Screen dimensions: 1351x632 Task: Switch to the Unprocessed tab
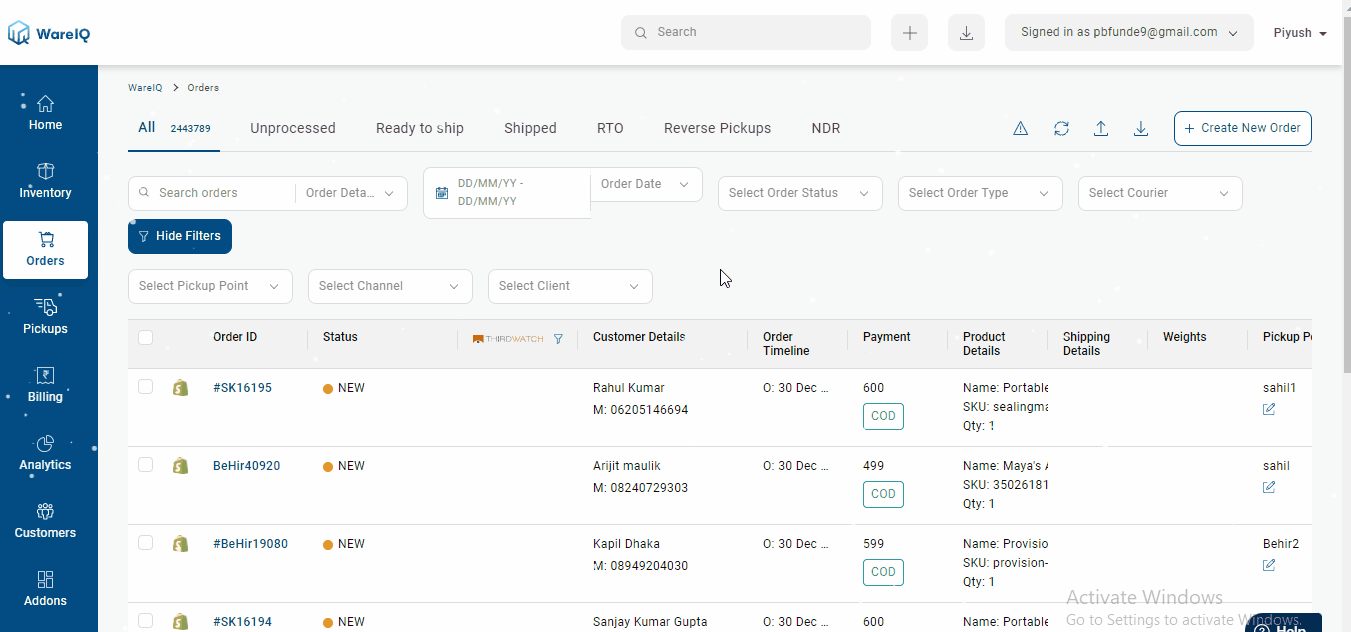(292, 128)
